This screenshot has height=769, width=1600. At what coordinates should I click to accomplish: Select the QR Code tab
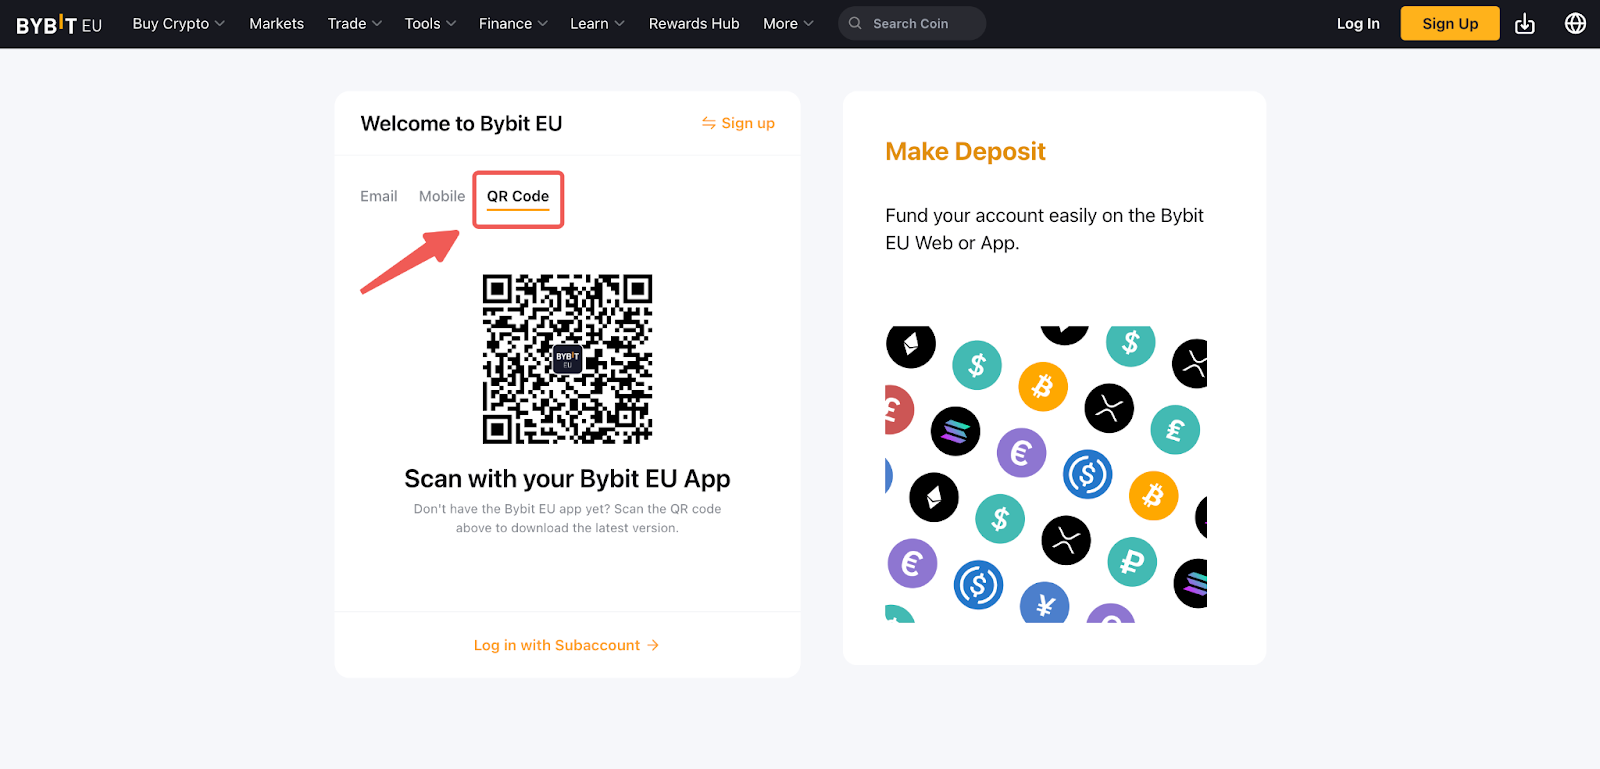[x=518, y=196]
